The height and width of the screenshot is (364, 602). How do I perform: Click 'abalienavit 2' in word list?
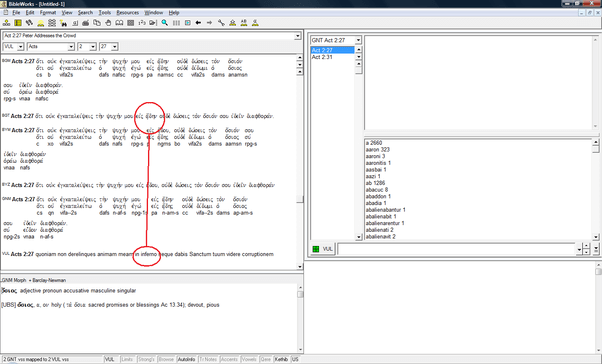tap(380, 237)
